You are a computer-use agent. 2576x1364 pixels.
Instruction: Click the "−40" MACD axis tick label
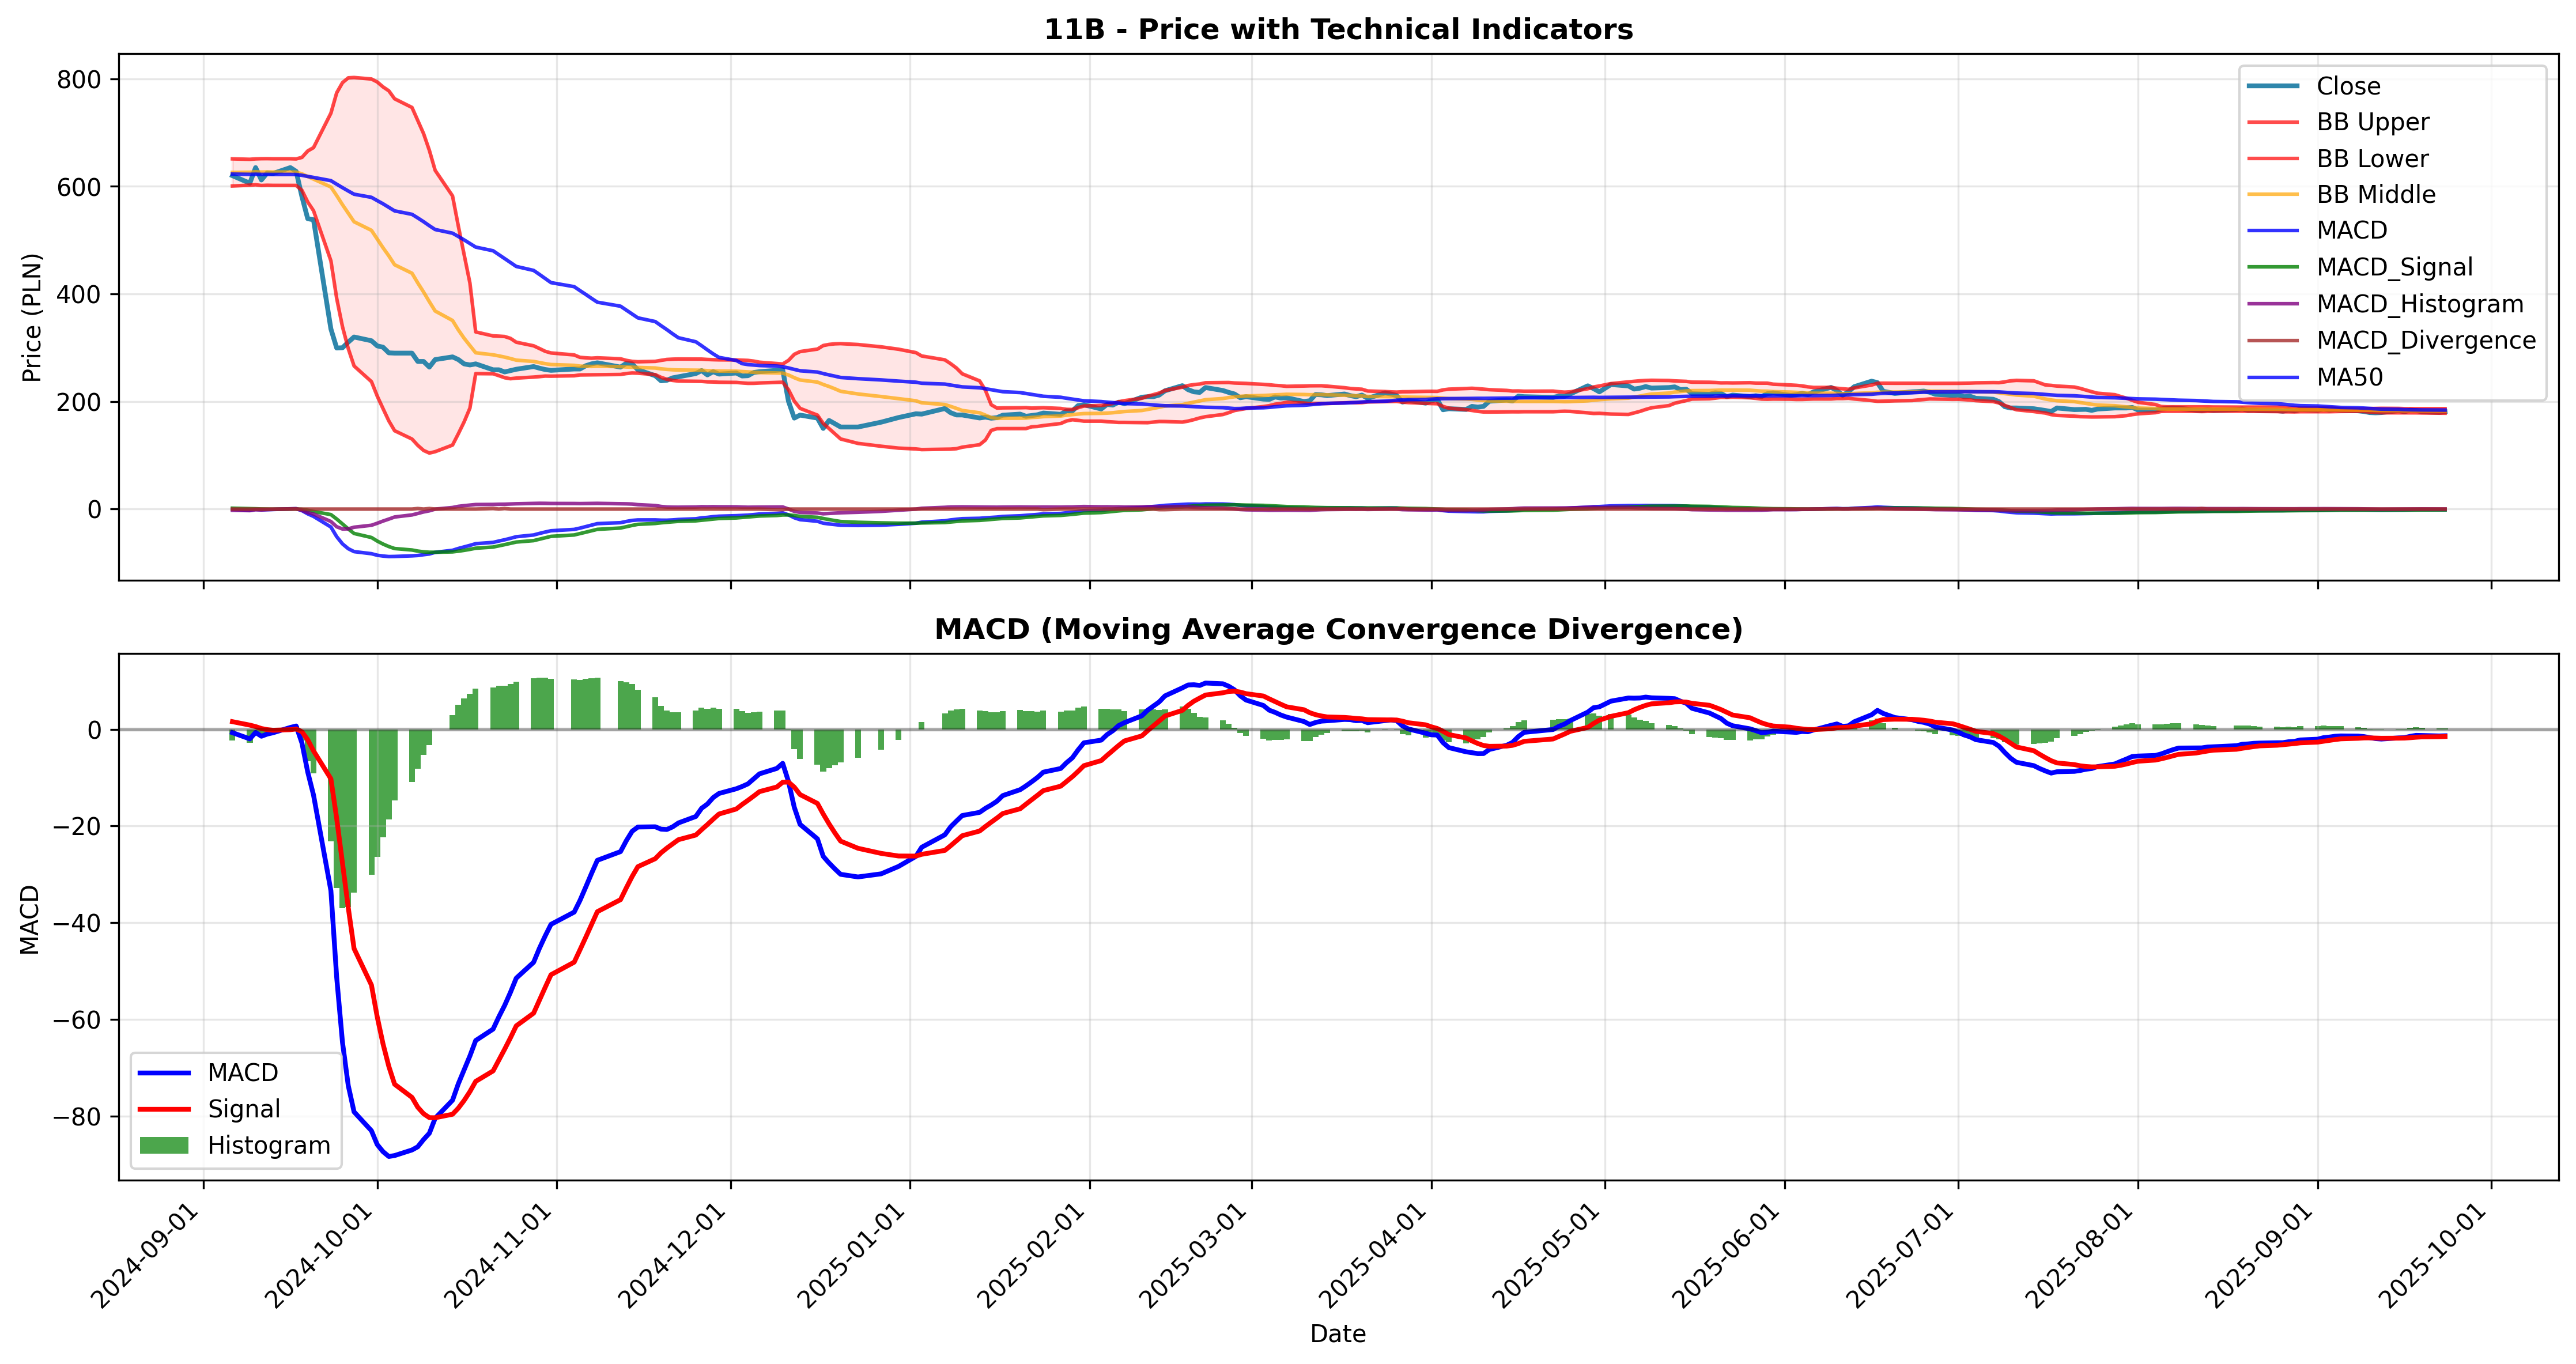78,924
